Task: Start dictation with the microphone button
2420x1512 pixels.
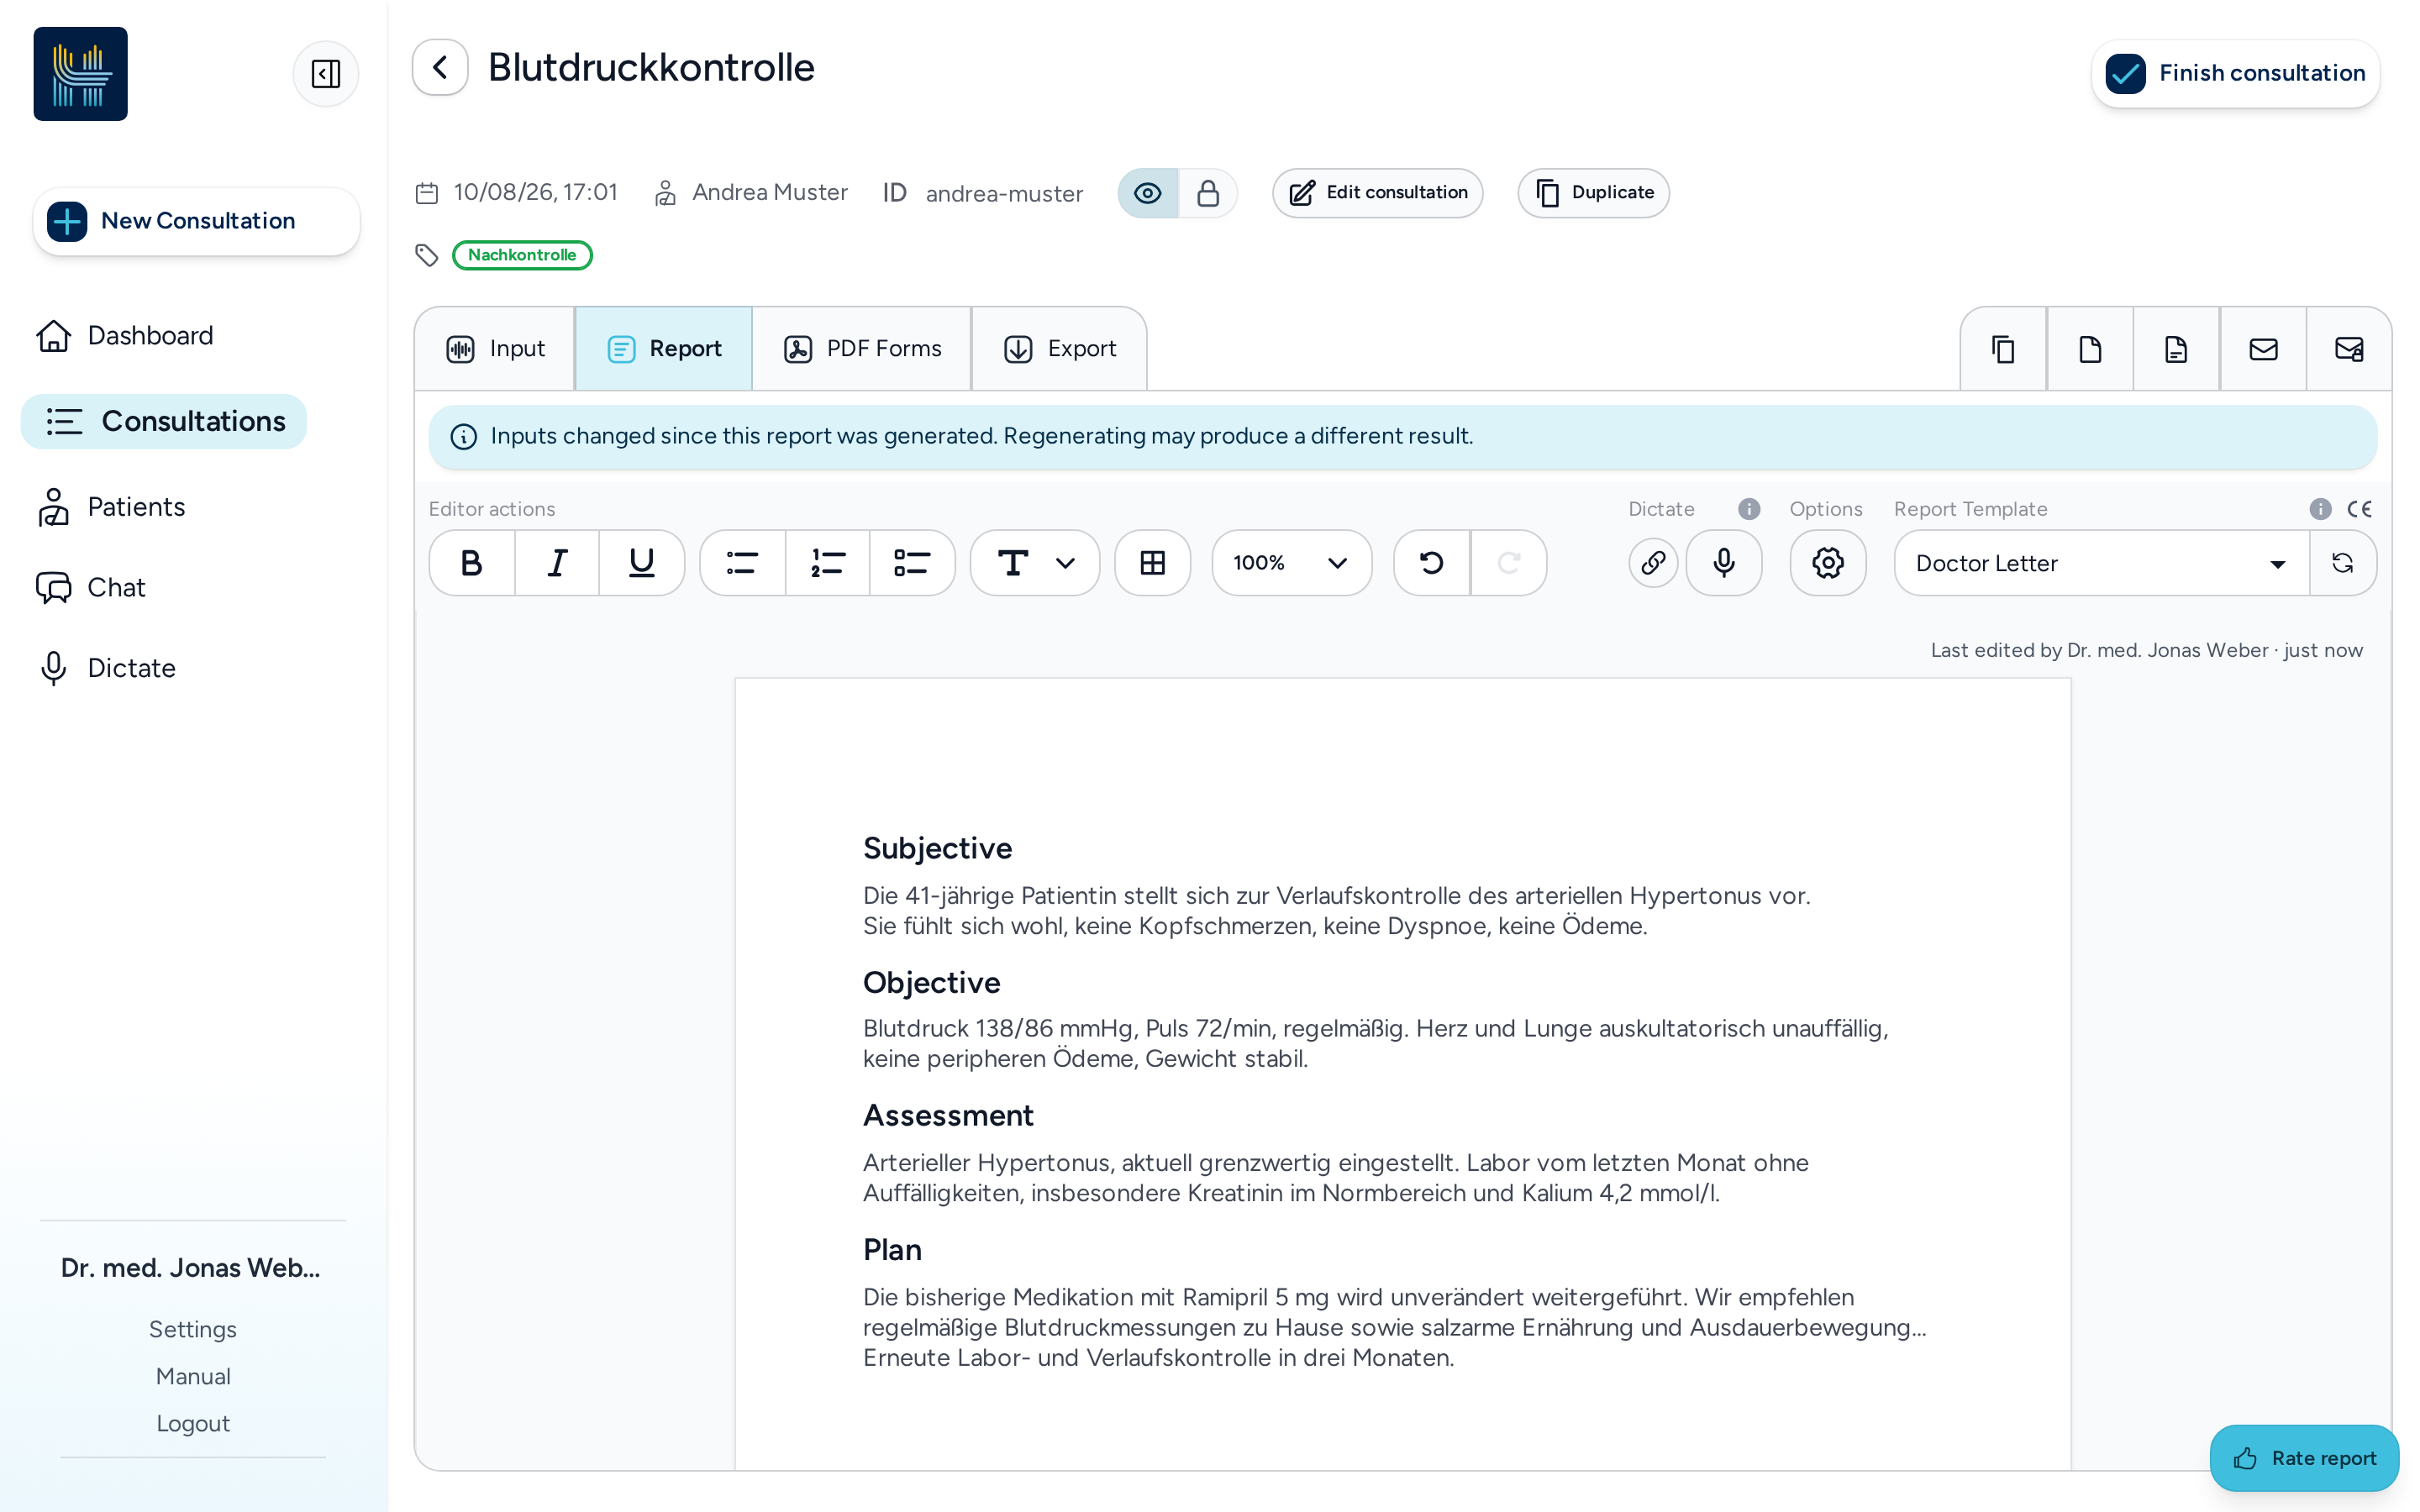Action: [x=1724, y=563]
